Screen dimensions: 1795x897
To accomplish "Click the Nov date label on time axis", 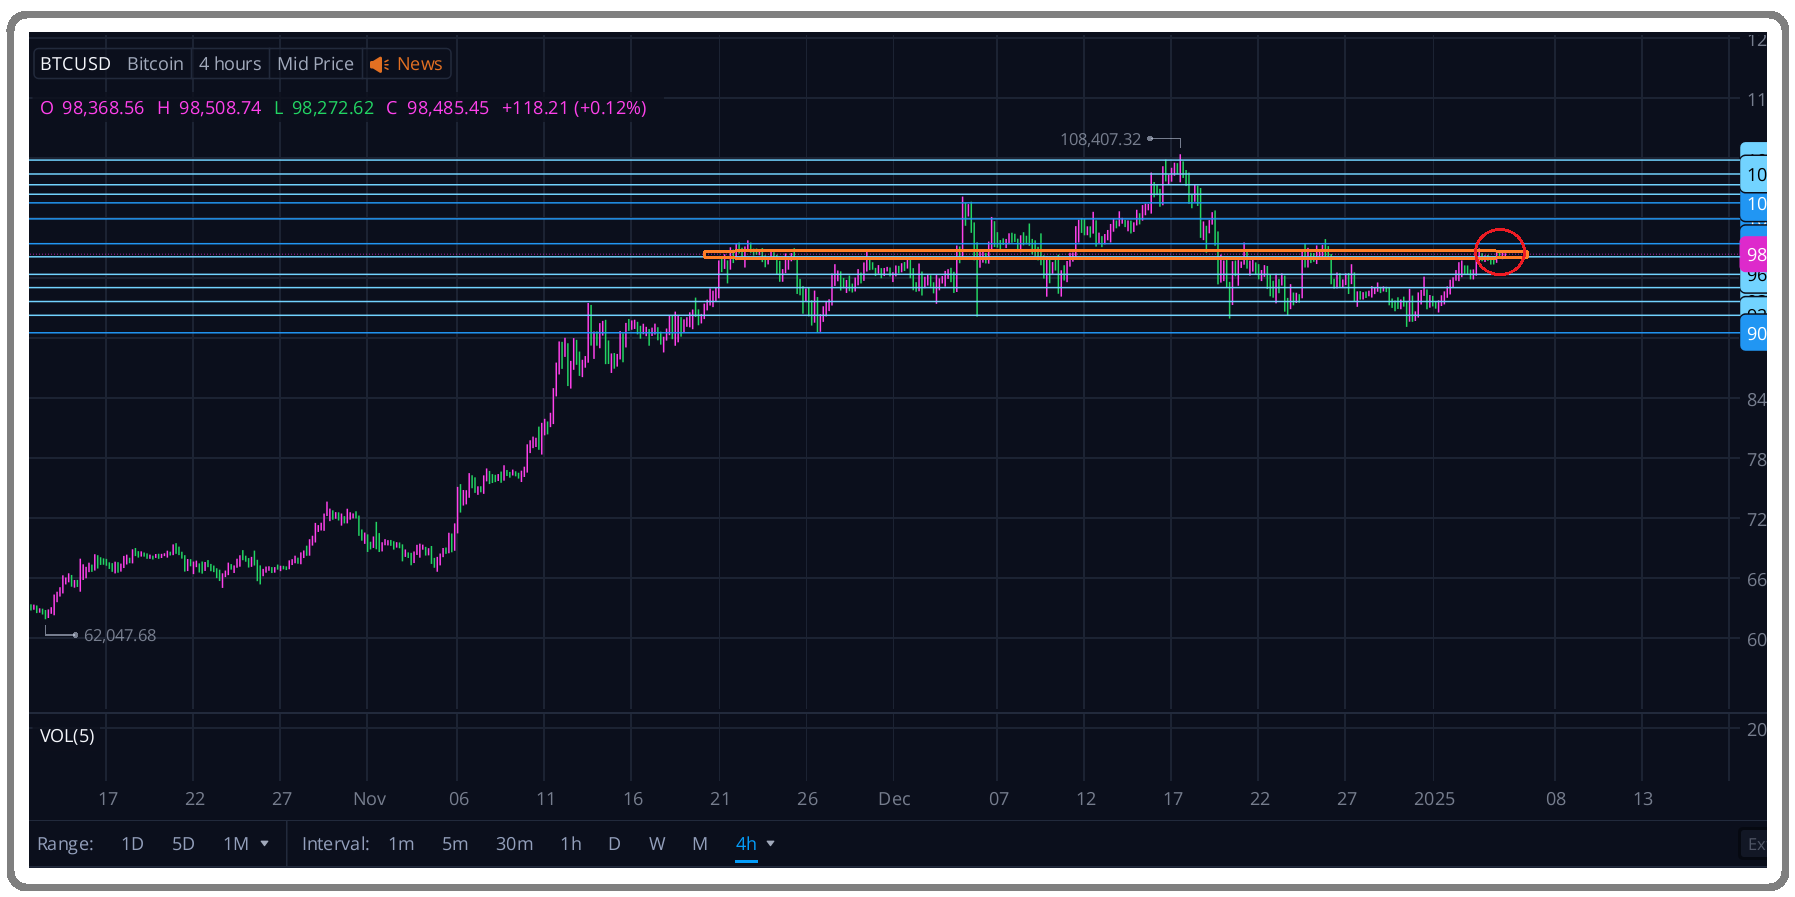I will pos(369,799).
